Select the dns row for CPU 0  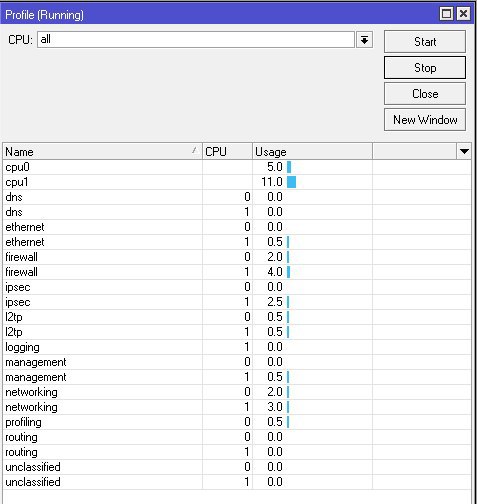point(237,197)
